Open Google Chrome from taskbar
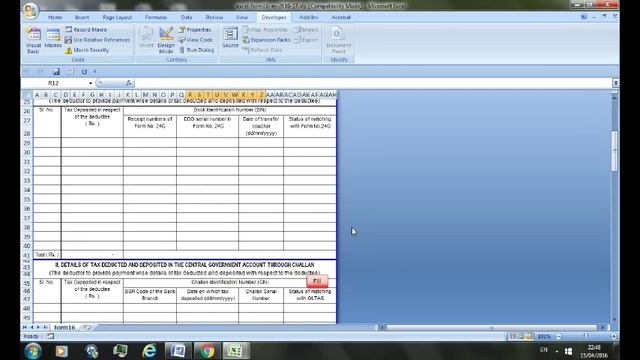The height and width of the screenshot is (360, 640). click(207, 351)
